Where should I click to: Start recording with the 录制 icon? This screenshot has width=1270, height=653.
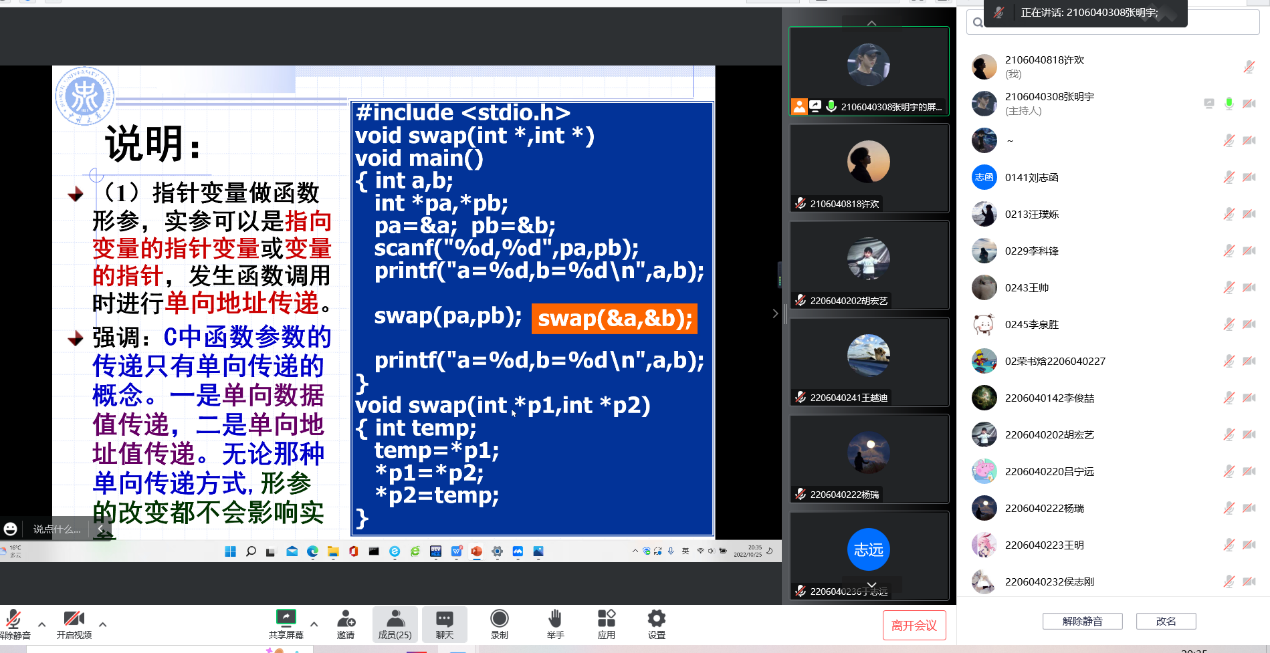pyautogui.click(x=499, y=624)
